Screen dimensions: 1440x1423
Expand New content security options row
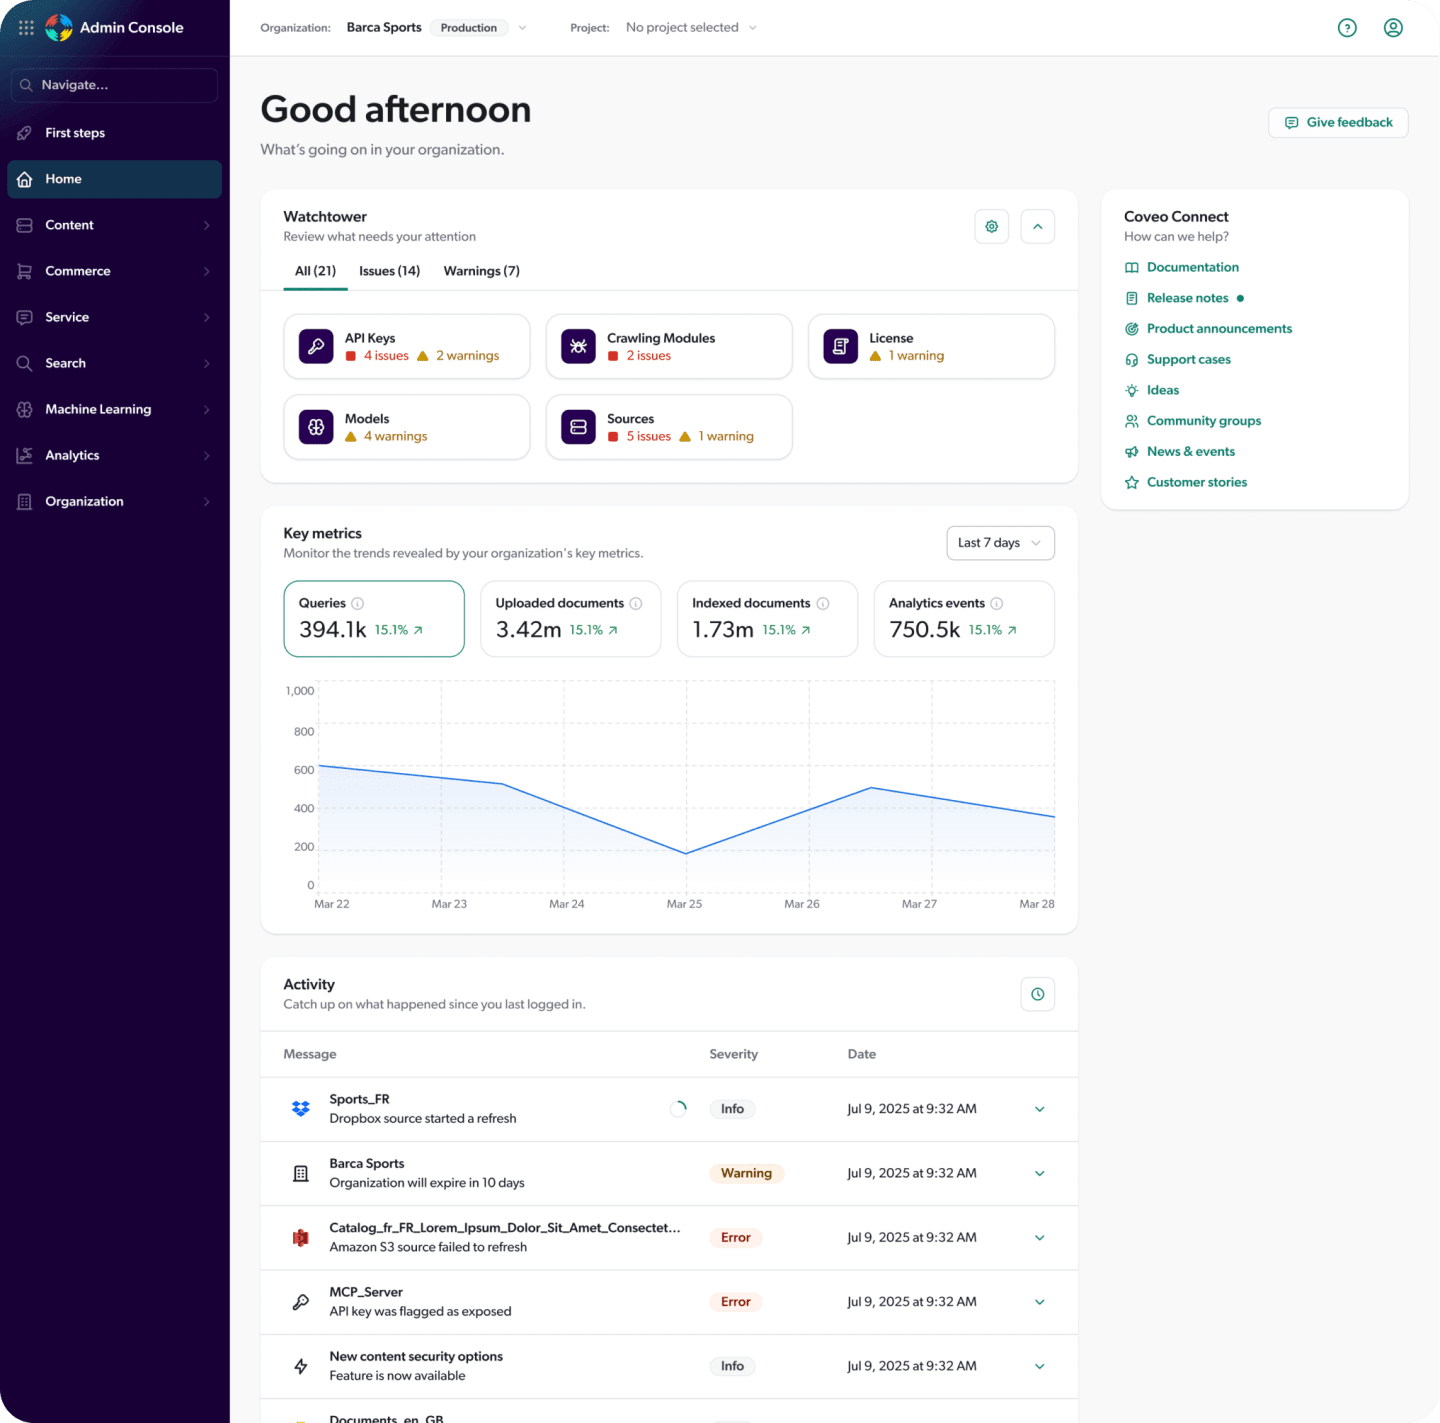[x=1040, y=1366]
